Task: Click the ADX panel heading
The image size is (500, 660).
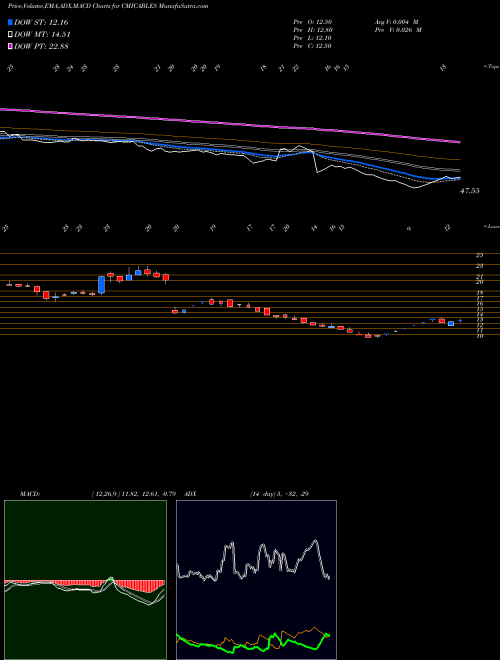Action: point(191,494)
